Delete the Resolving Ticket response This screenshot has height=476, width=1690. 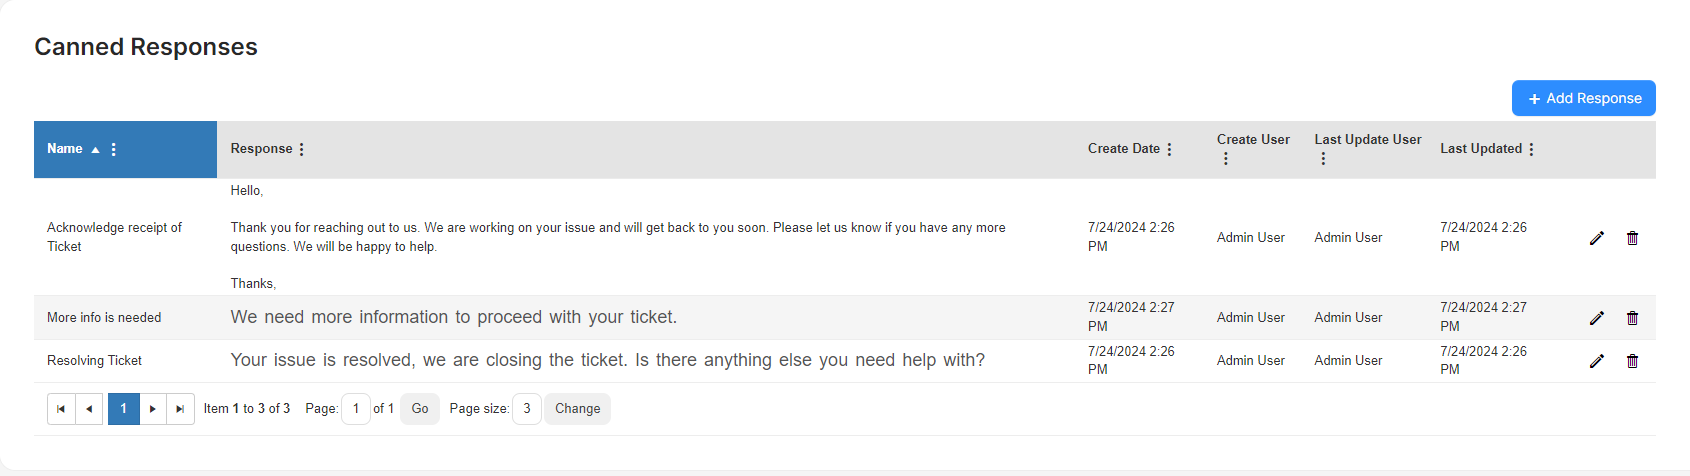[x=1632, y=361]
